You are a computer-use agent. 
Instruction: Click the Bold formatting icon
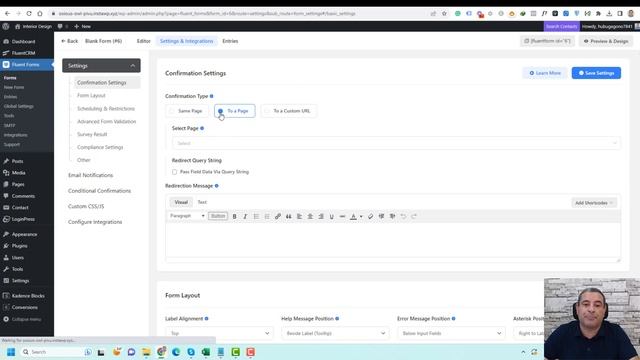[234, 216]
